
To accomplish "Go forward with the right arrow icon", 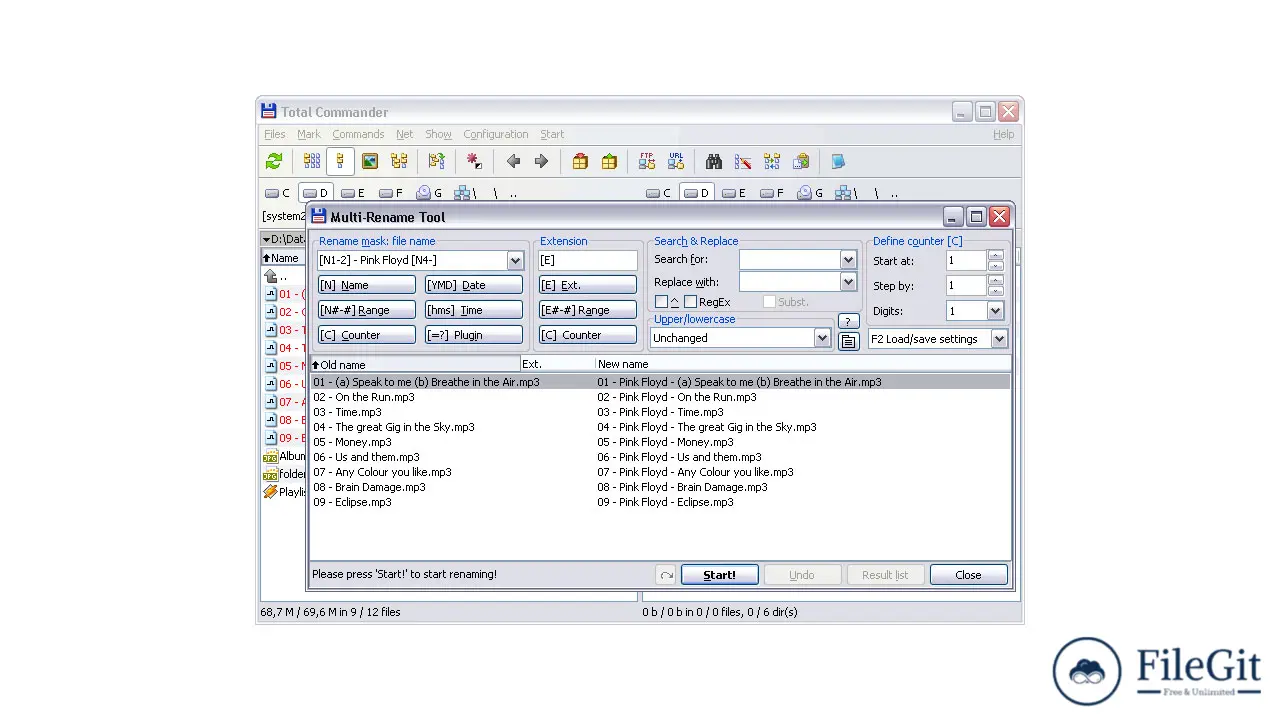I will coord(541,161).
